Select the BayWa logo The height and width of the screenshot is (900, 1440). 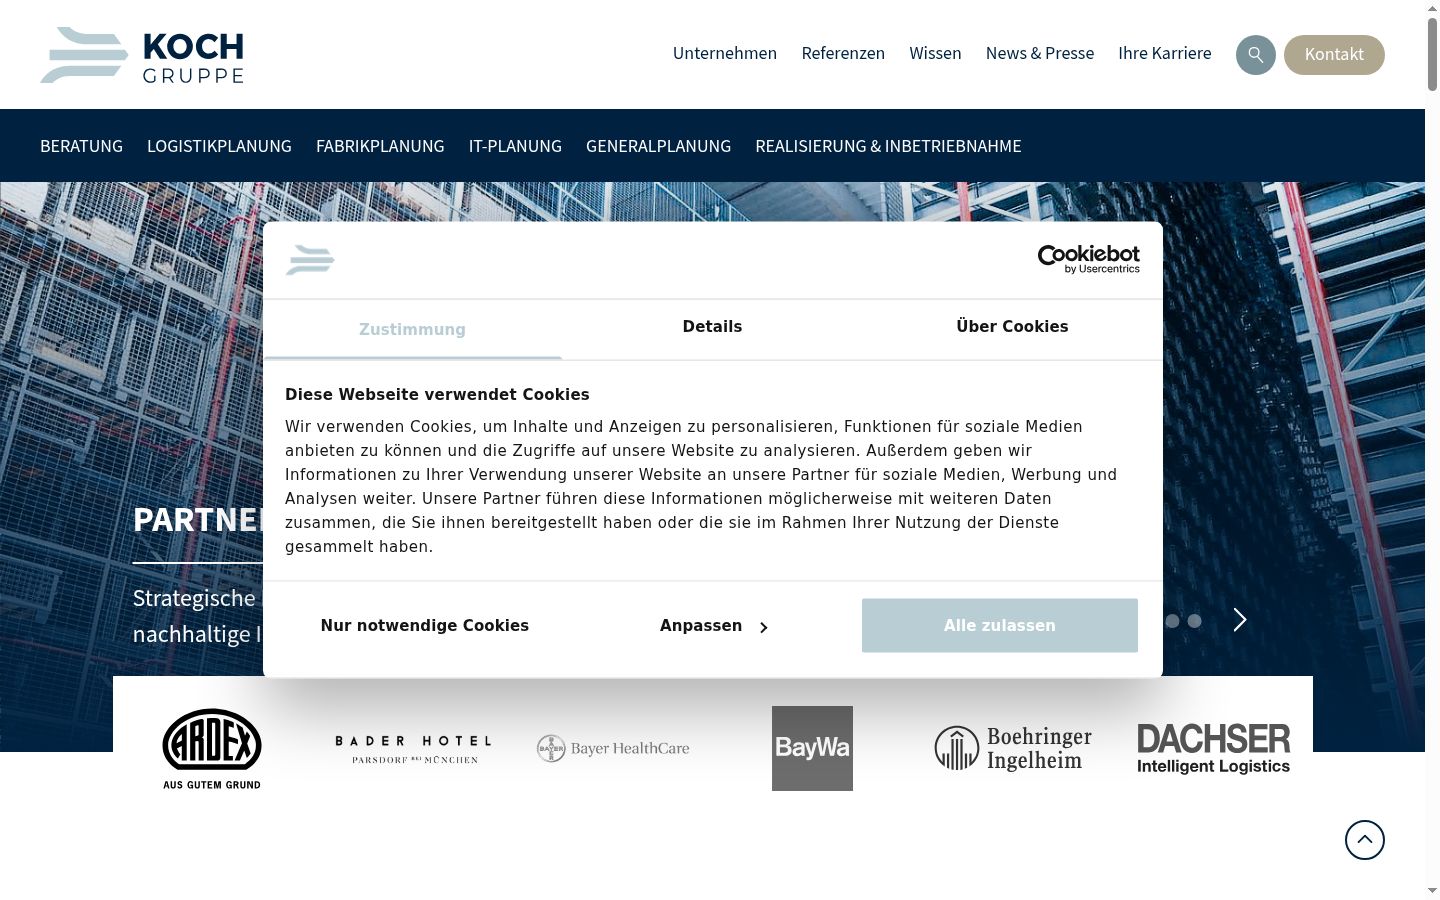click(x=812, y=748)
